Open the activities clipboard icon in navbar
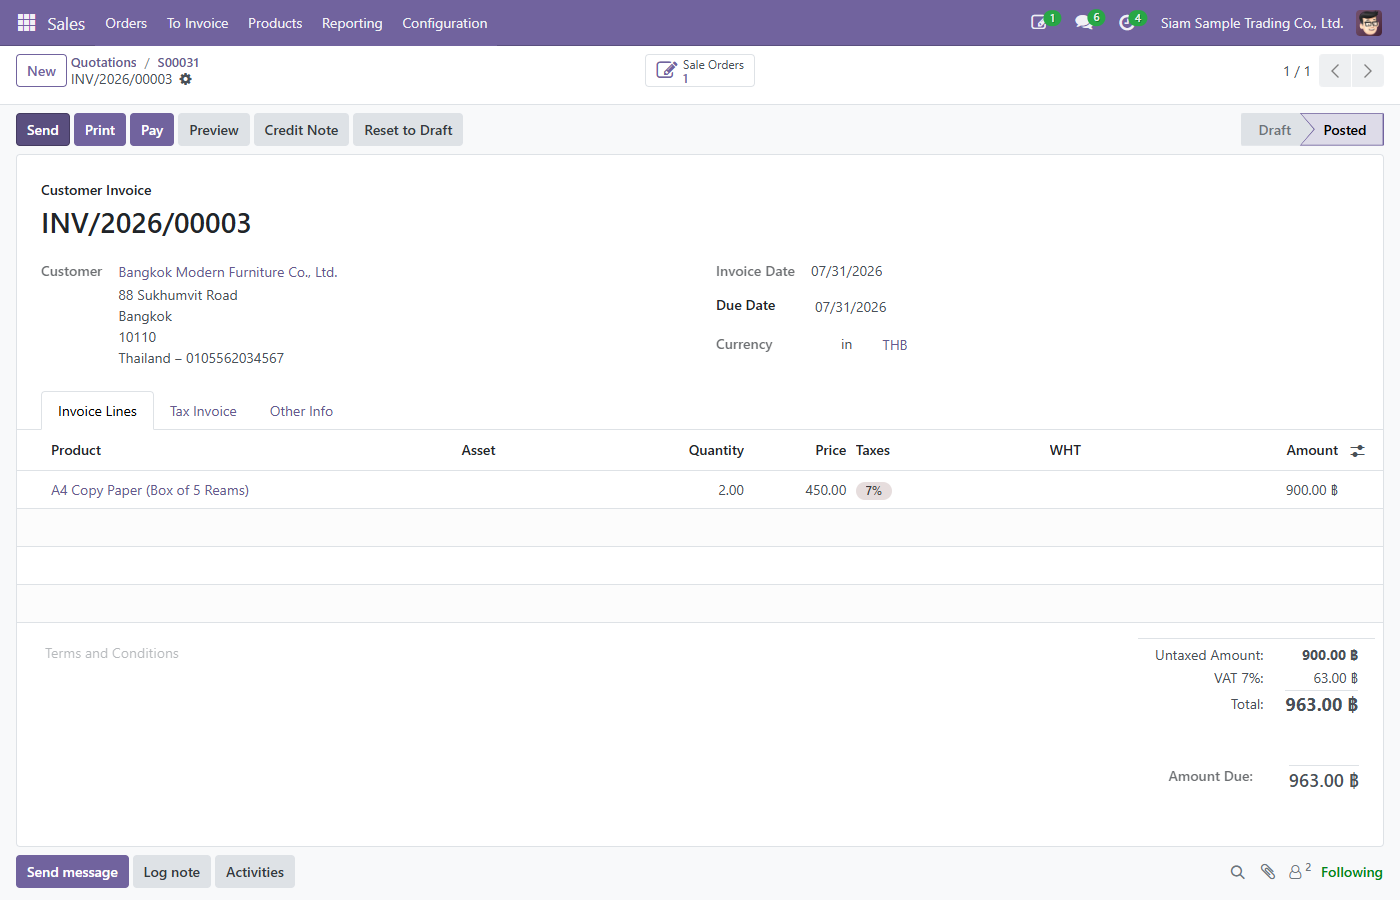This screenshot has height=900, width=1400. (x=1040, y=22)
